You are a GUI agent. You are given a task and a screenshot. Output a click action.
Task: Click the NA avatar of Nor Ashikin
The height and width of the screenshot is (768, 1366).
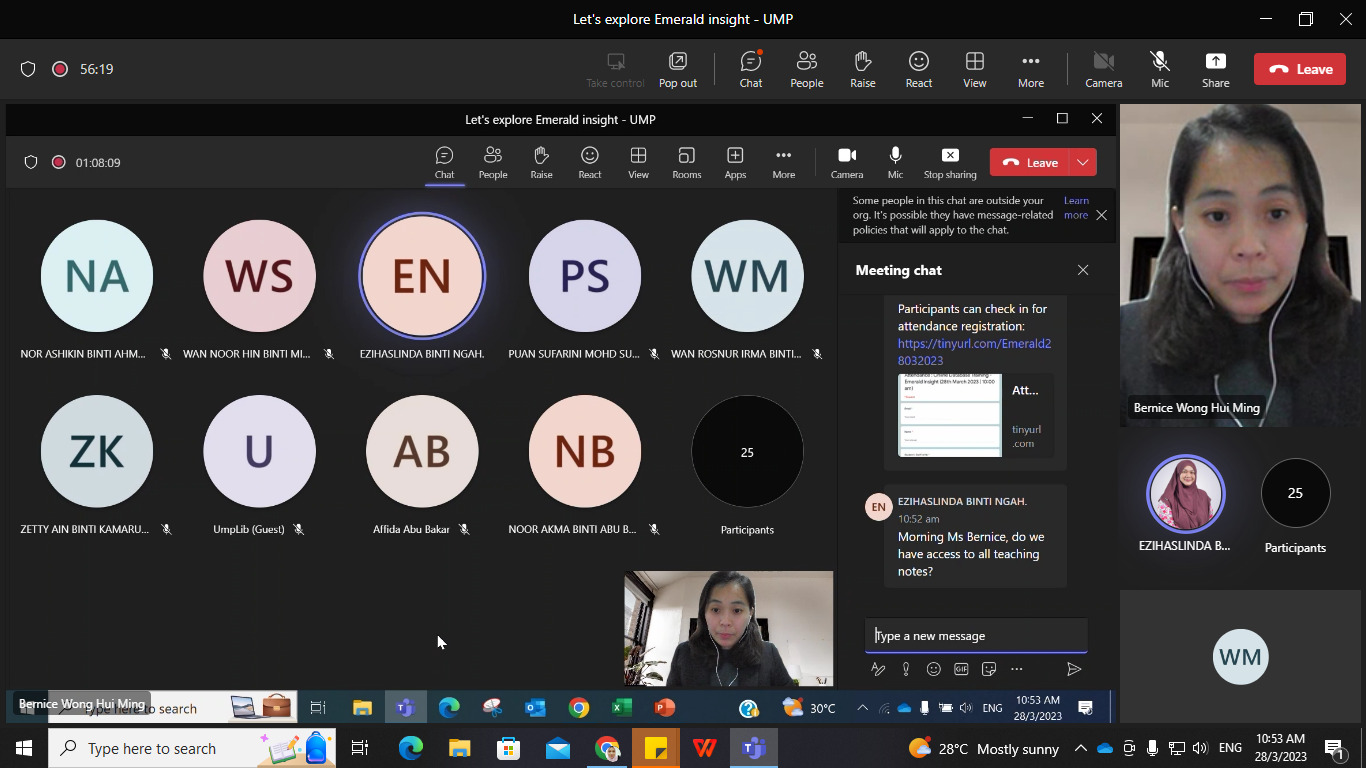coord(97,276)
